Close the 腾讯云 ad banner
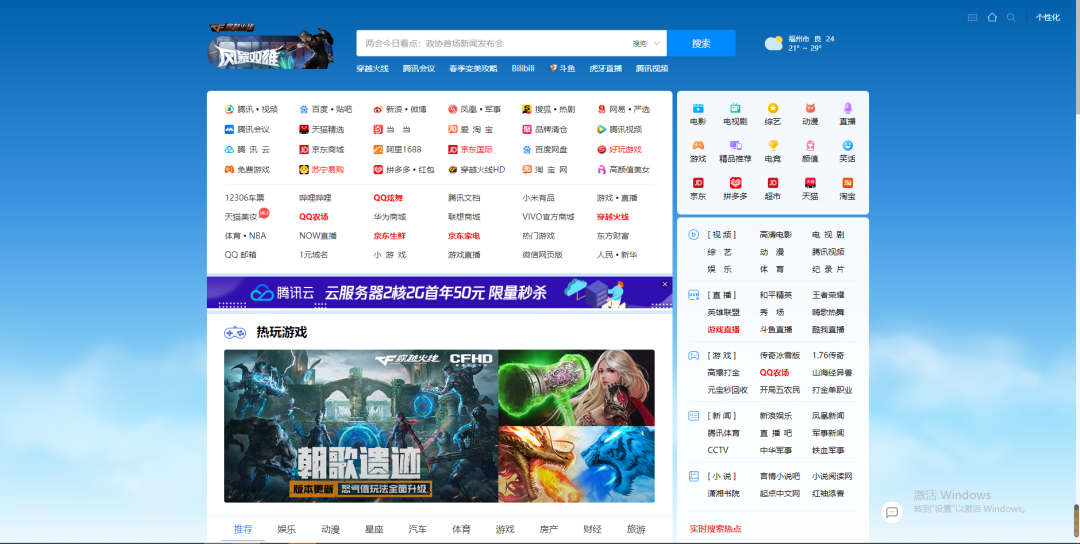 (x=665, y=284)
